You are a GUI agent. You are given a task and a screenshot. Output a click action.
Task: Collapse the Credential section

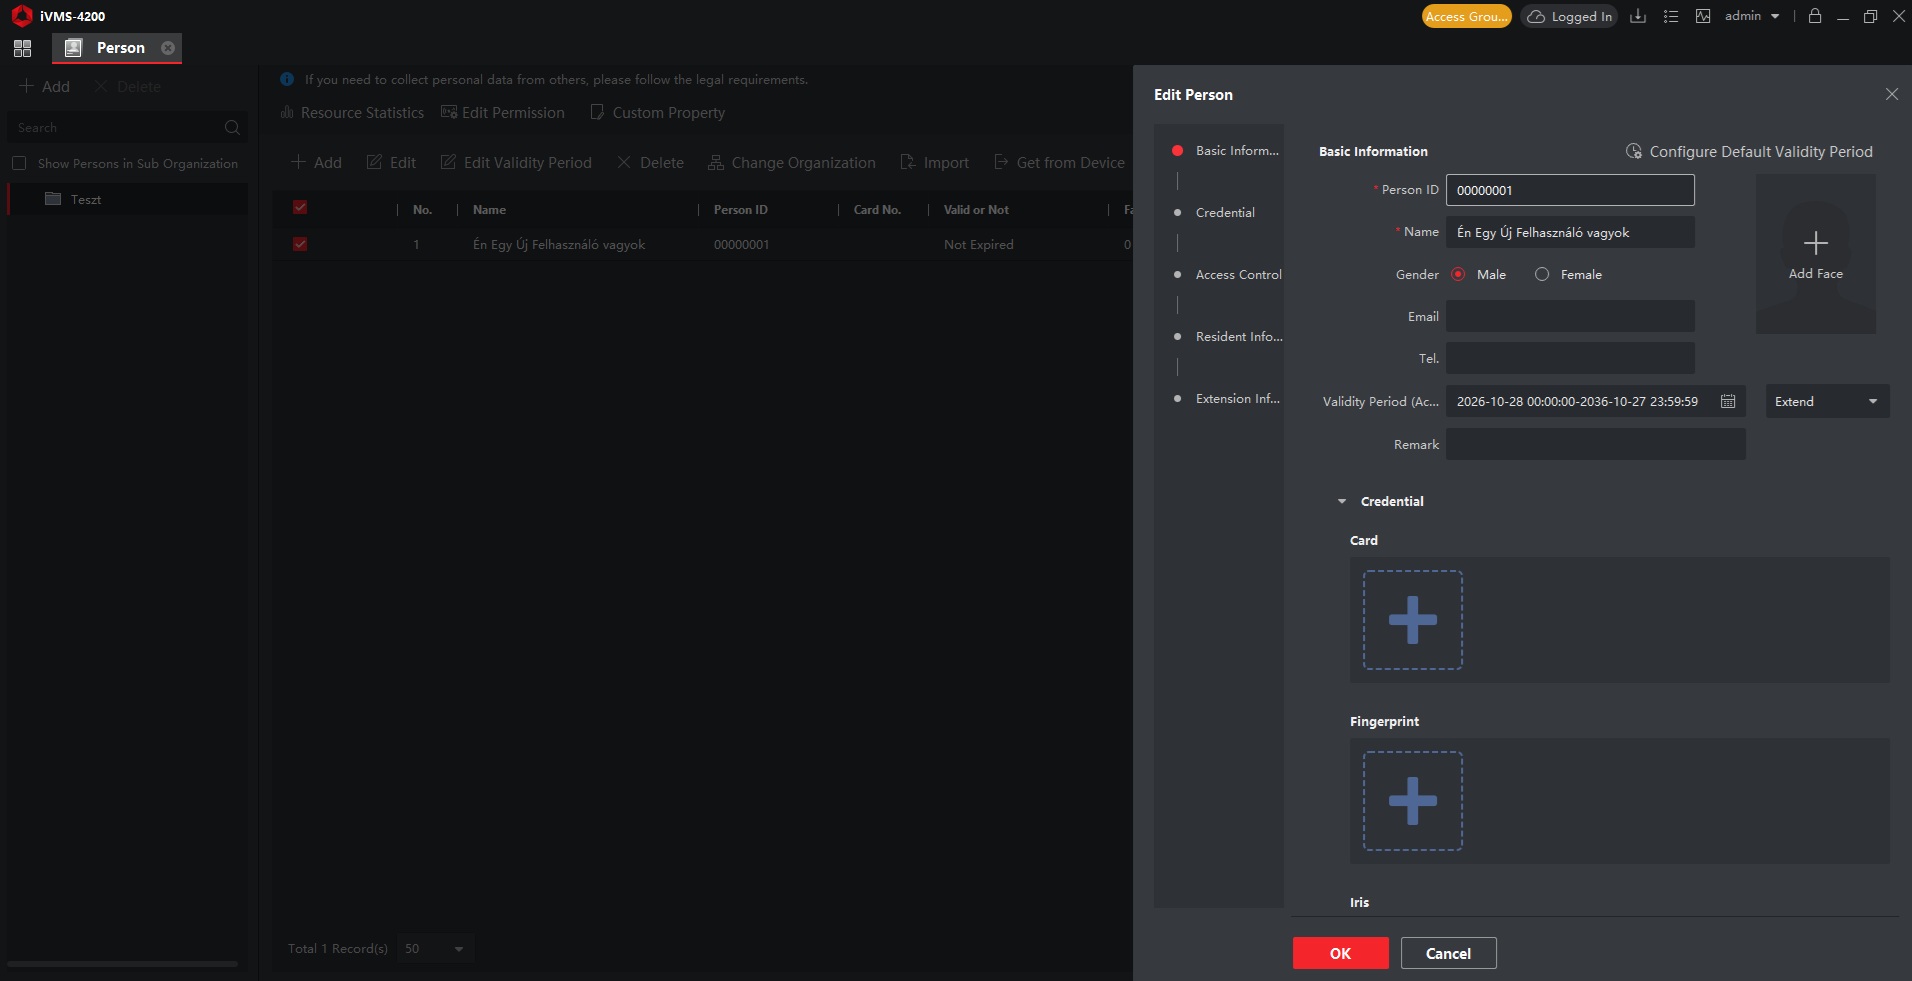coord(1342,501)
